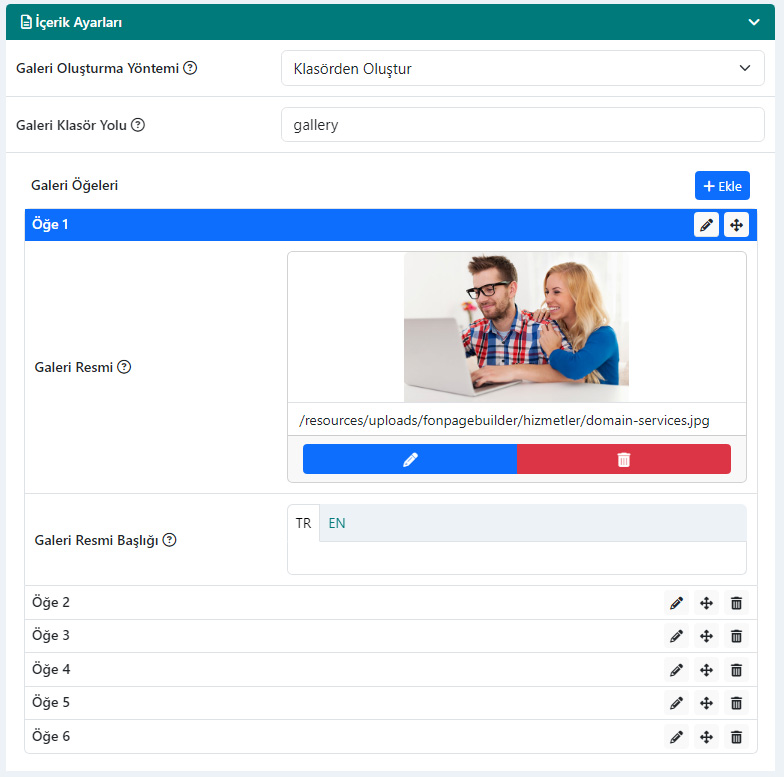Click the trash icon for Öğe 2
The image size is (784, 777).
pyautogui.click(x=736, y=603)
